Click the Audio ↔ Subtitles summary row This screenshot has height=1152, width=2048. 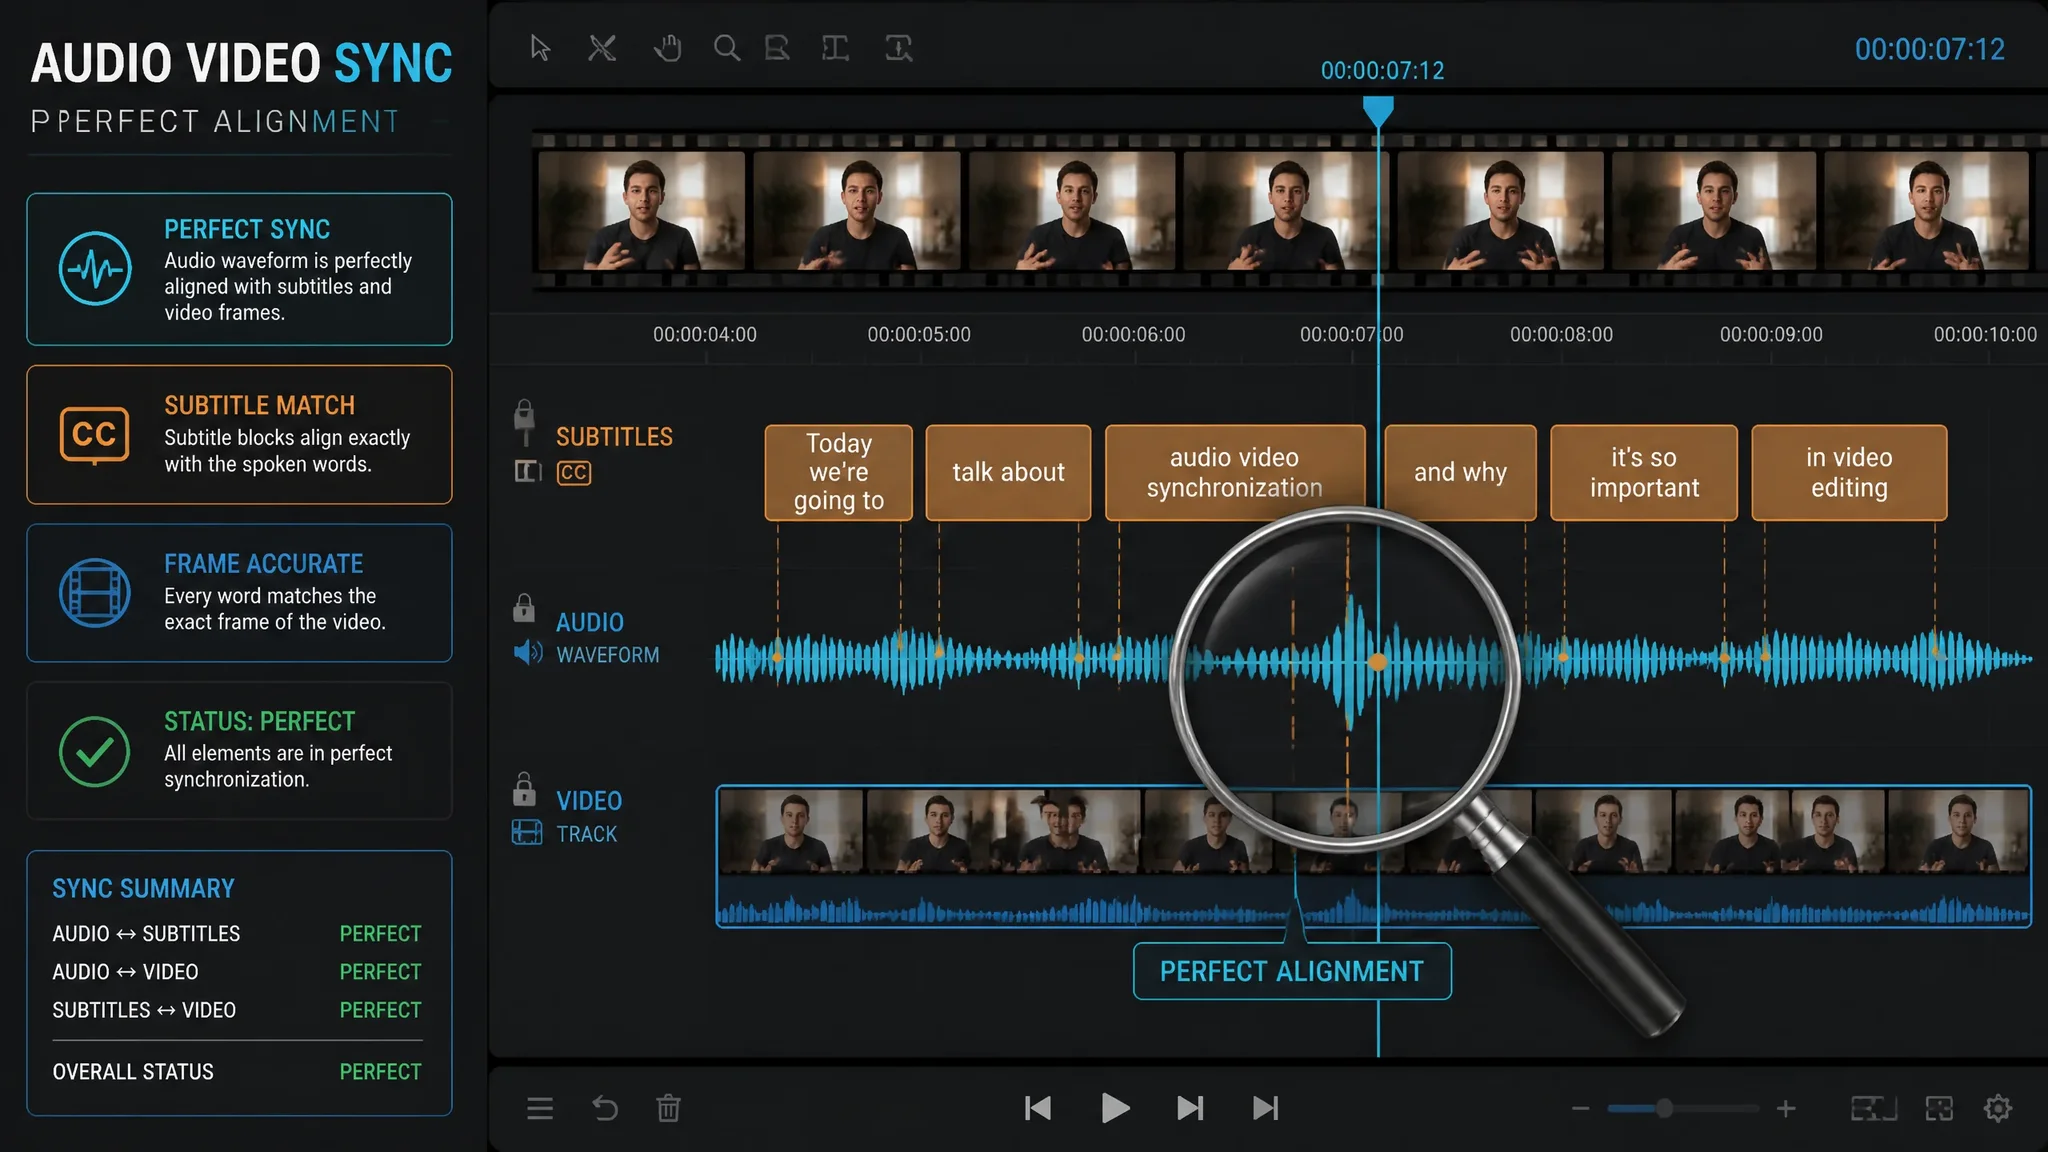coord(237,934)
